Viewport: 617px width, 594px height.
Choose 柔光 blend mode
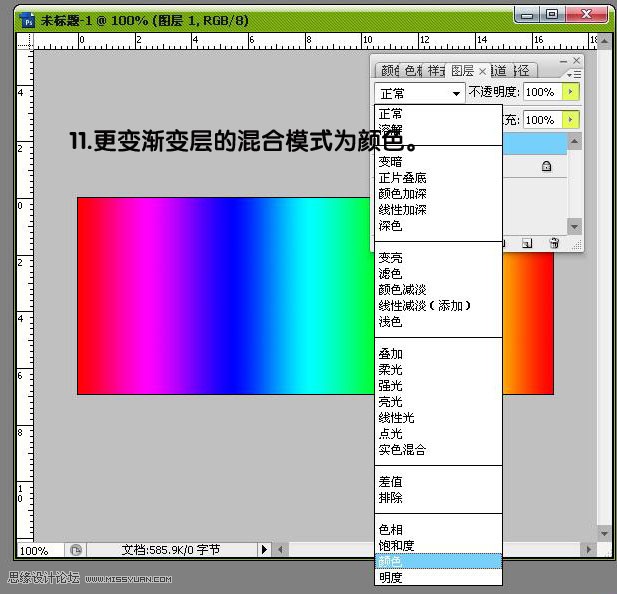[438, 369]
